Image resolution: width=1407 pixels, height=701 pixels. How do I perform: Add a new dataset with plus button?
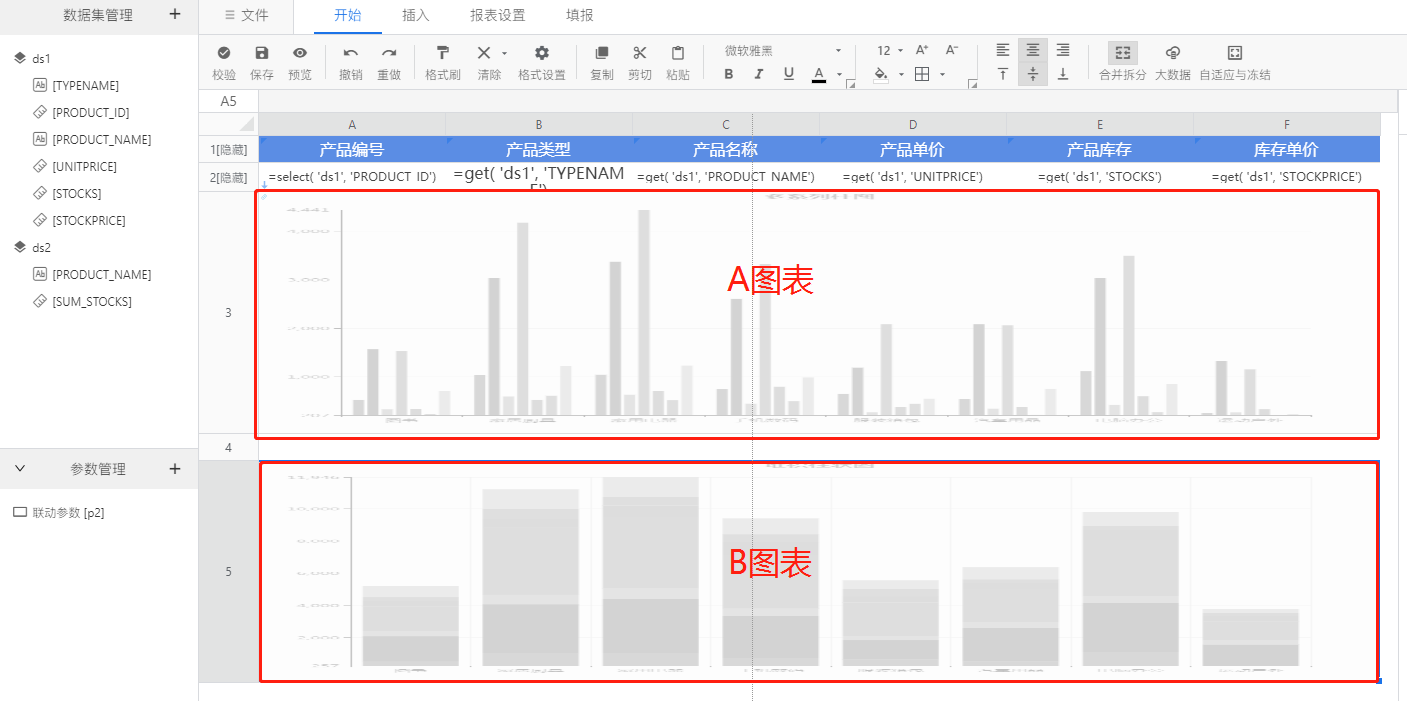tap(175, 14)
